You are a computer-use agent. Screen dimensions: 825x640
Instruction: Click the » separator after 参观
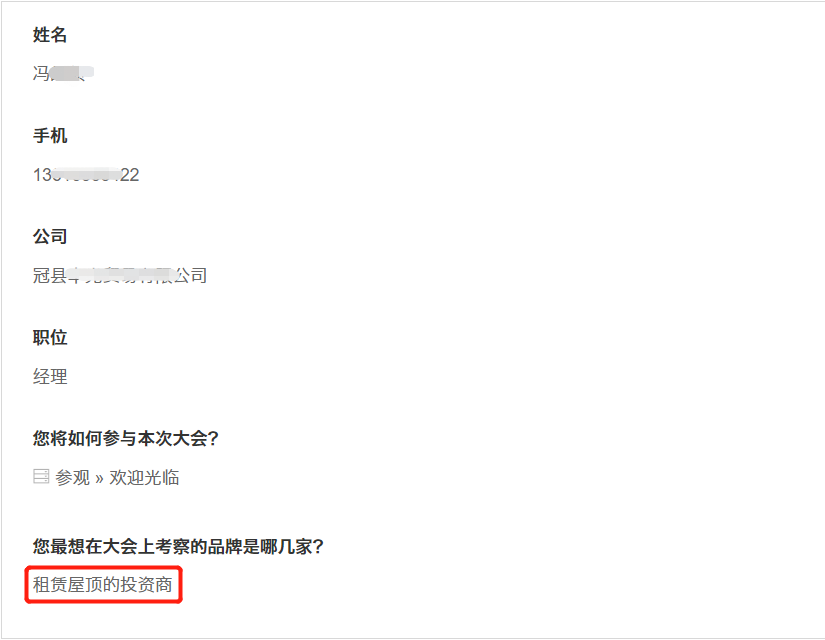[99, 479]
